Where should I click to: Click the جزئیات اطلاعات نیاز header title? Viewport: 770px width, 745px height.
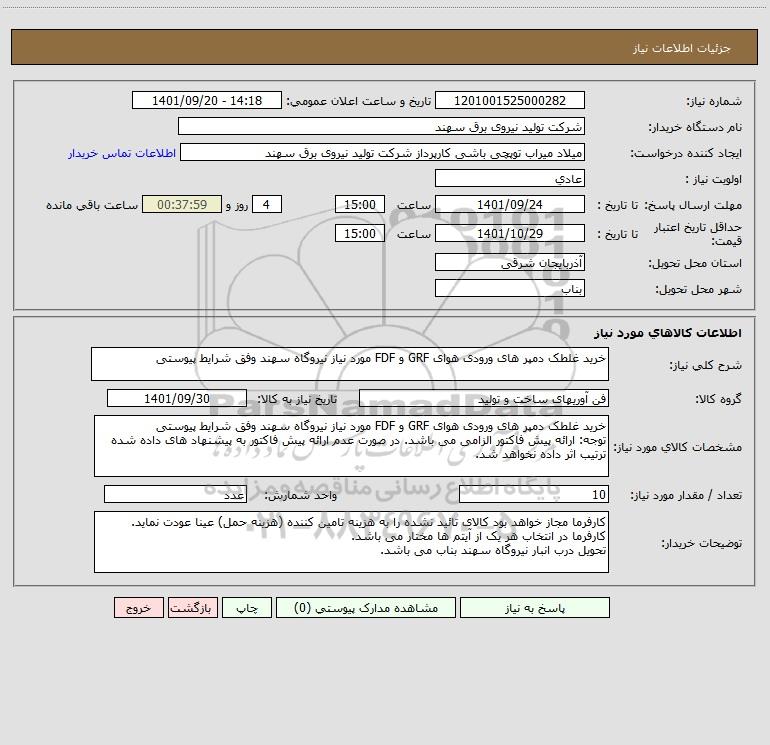point(682,48)
